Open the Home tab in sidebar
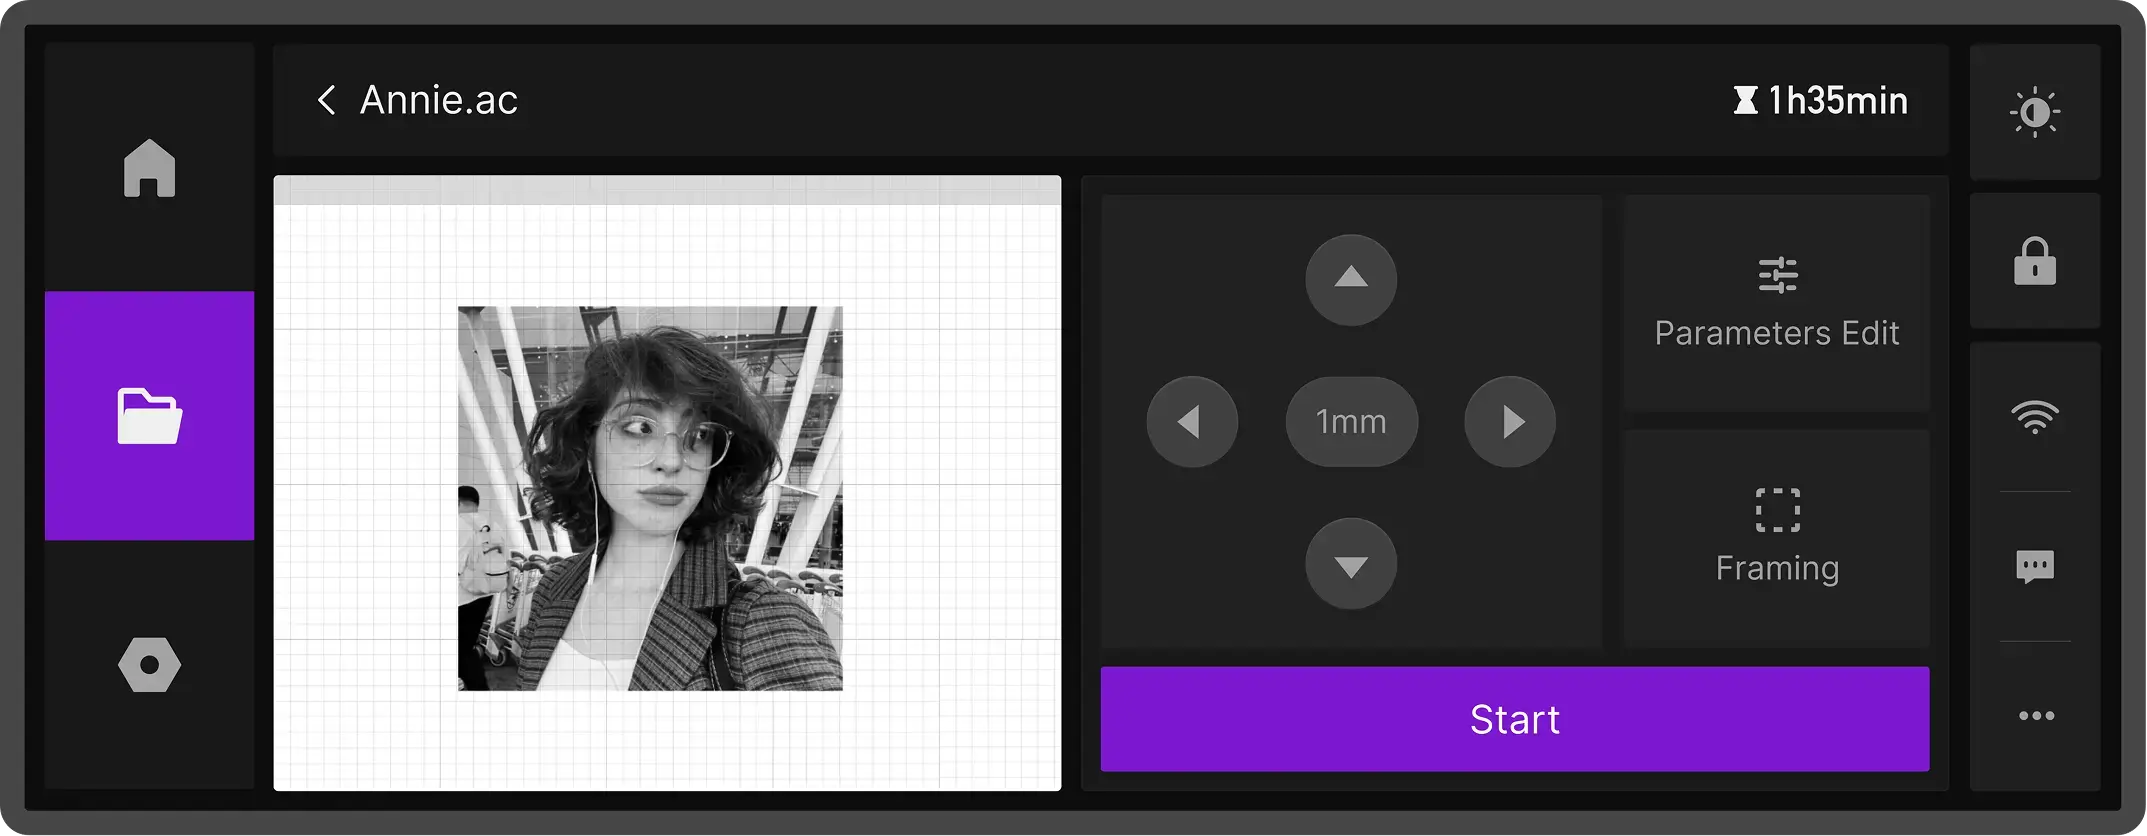The width and height of the screenshot is (2147, 836). 149,168
